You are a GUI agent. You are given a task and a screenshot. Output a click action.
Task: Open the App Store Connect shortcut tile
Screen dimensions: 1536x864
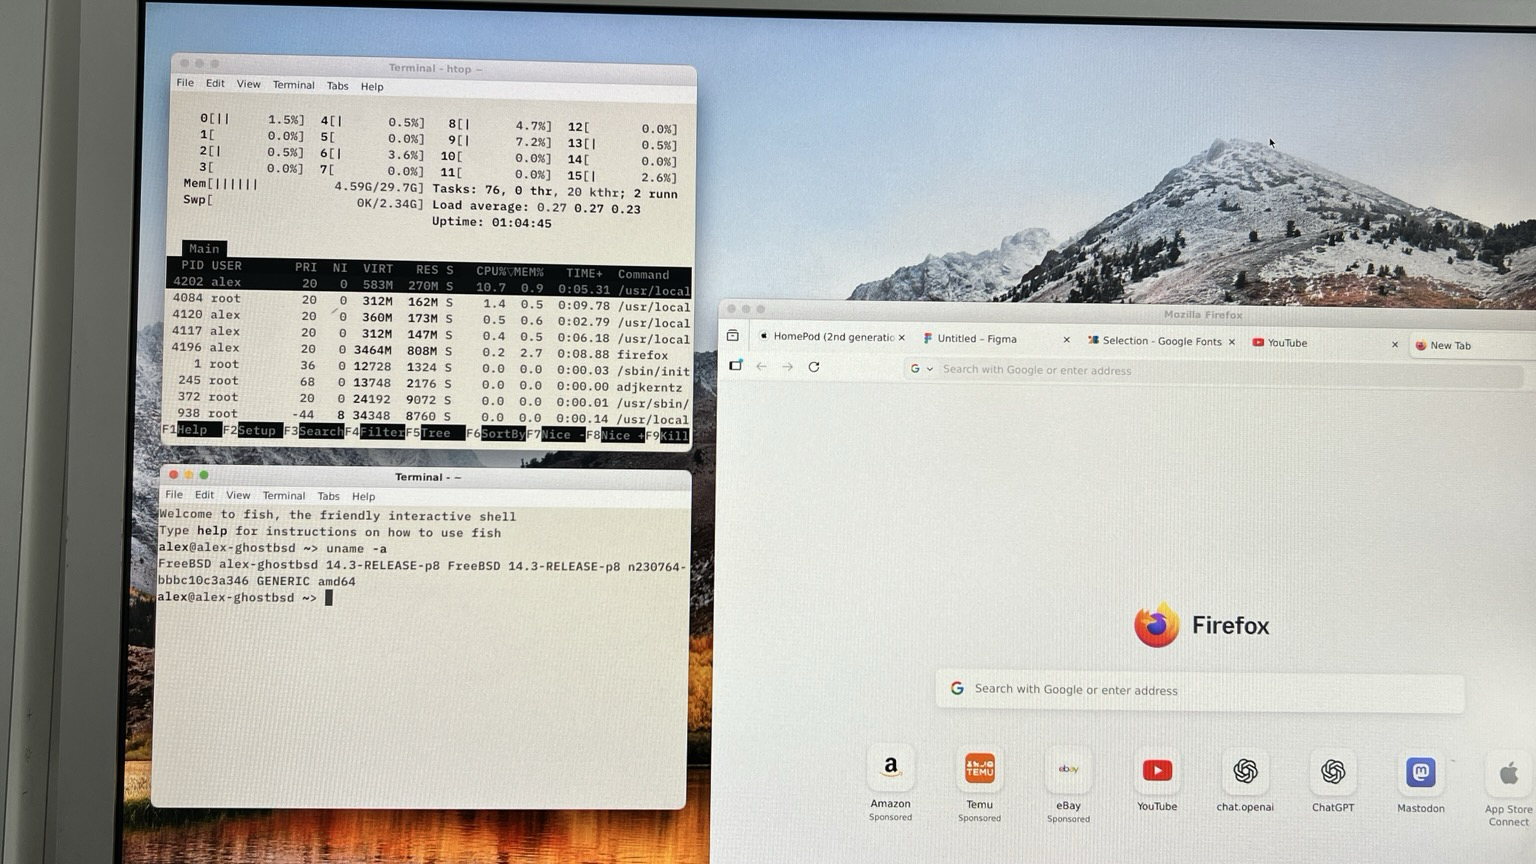click(x=1508, y=790)
